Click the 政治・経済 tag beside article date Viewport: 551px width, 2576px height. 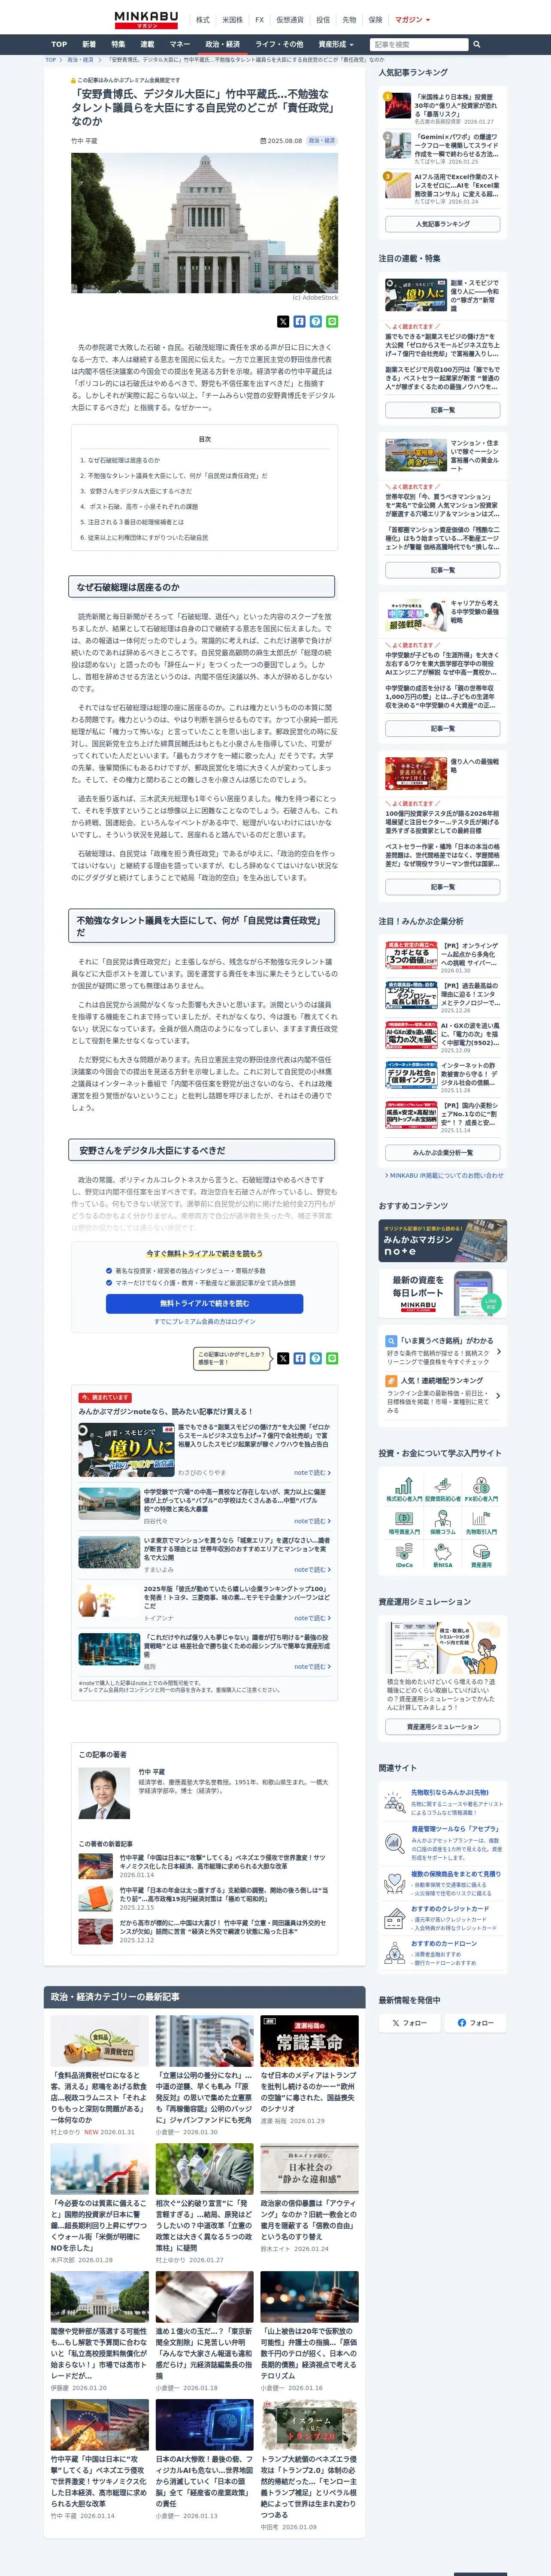[x=322, y=141]
